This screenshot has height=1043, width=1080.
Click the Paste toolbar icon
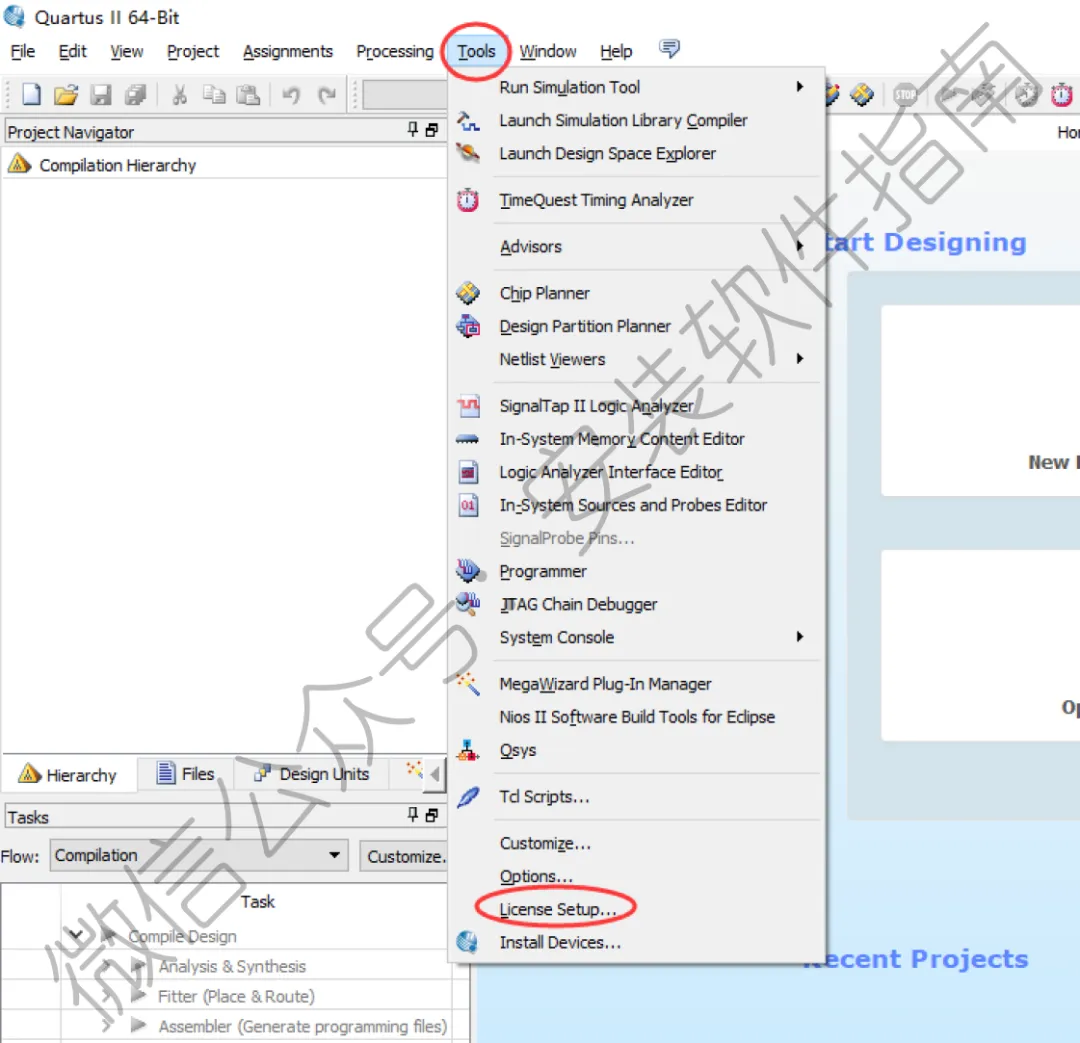click(x=248, y=94)
